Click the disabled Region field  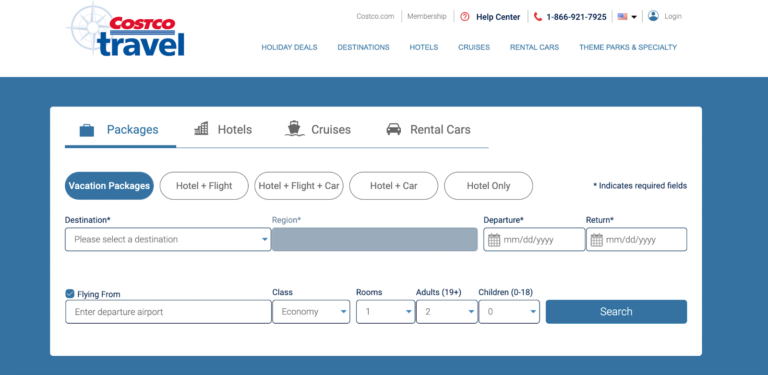(375, 239)
